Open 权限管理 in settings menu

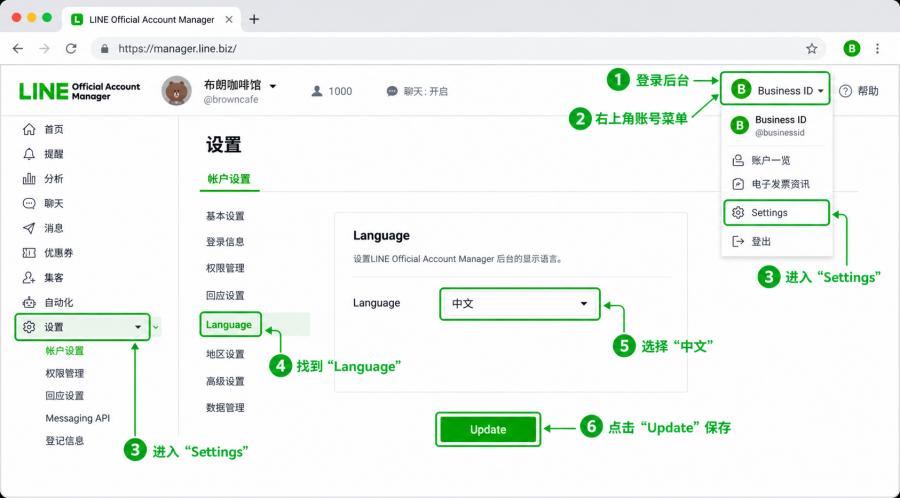coord(225,269)
